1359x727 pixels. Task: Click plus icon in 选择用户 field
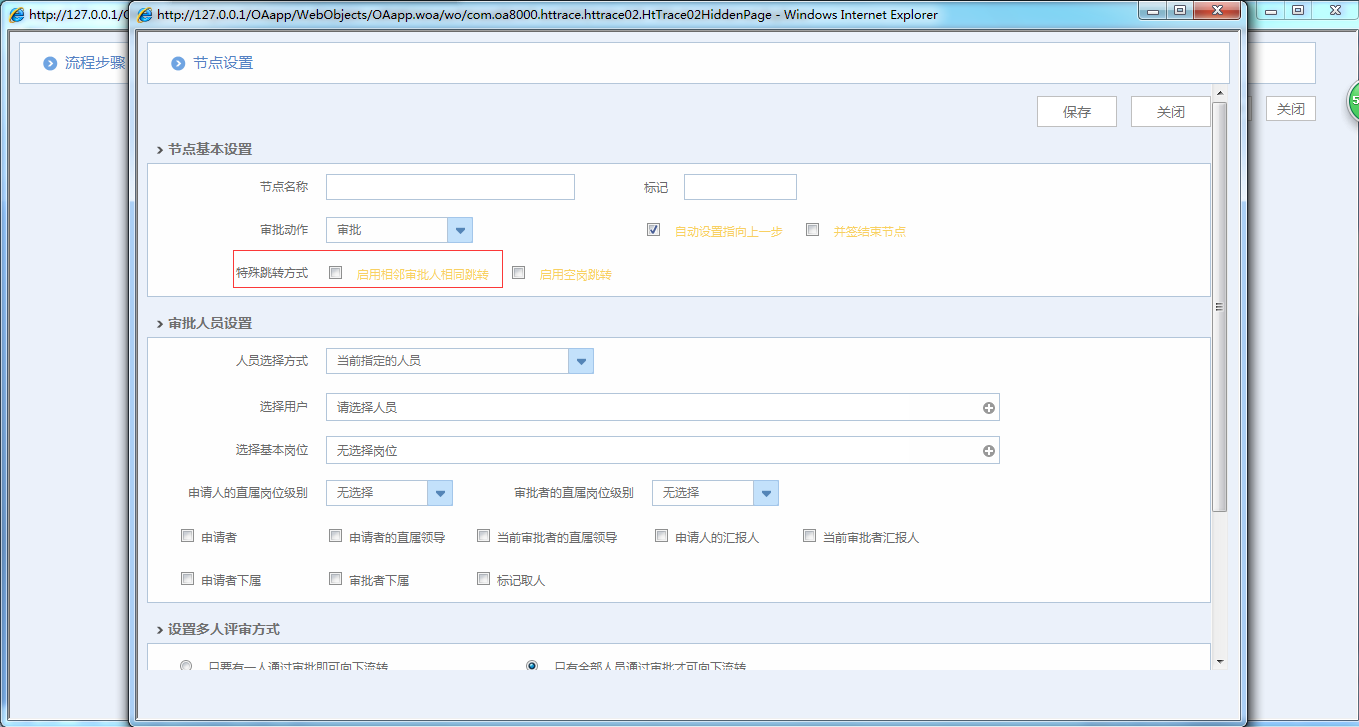coord(988,408)
